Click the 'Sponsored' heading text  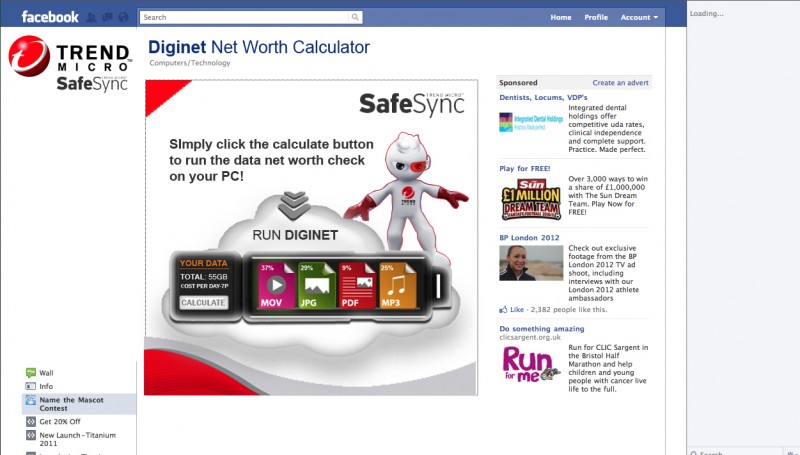[x=518, y=83]
